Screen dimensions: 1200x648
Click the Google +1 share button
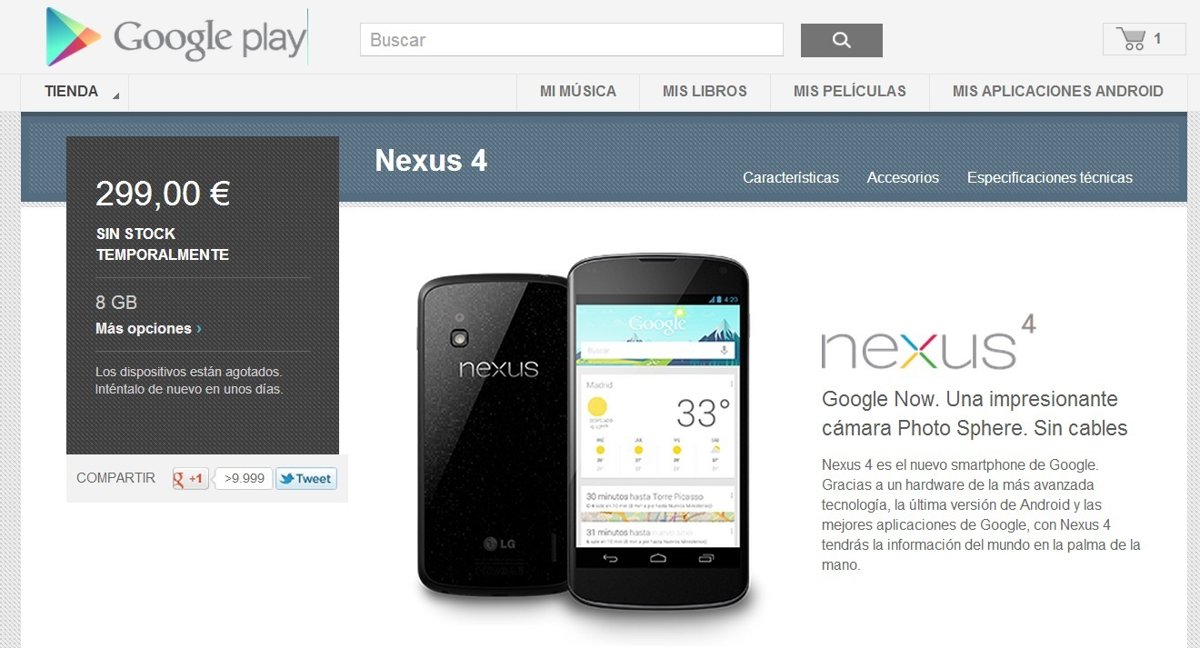pos(190,478)
